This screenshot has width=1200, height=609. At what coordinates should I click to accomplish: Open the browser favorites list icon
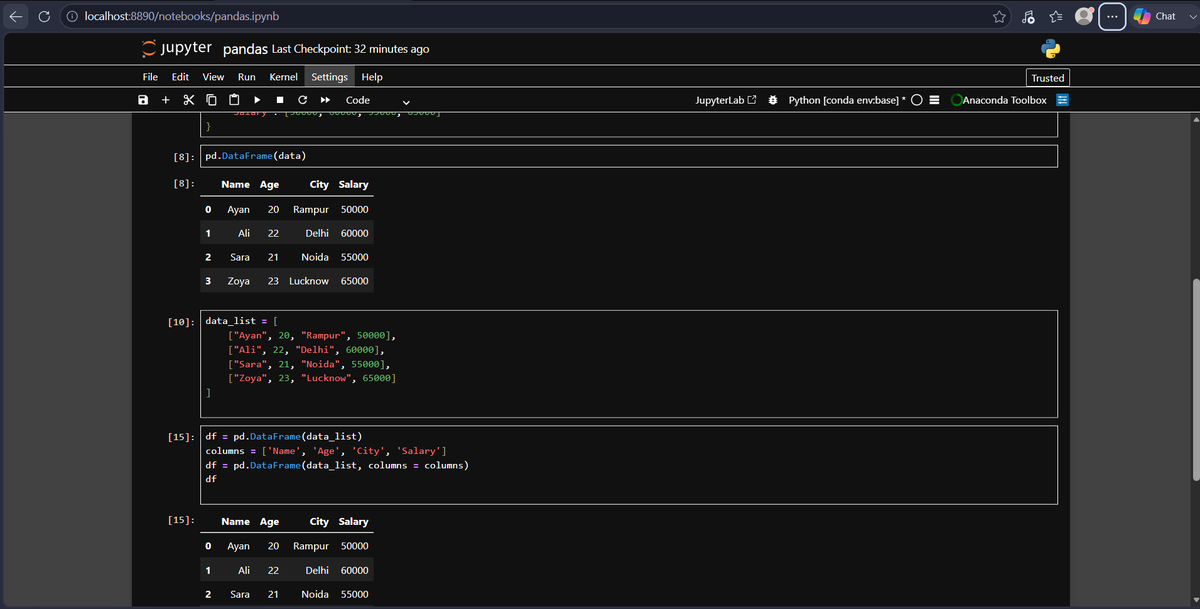tap(1055, 16)
